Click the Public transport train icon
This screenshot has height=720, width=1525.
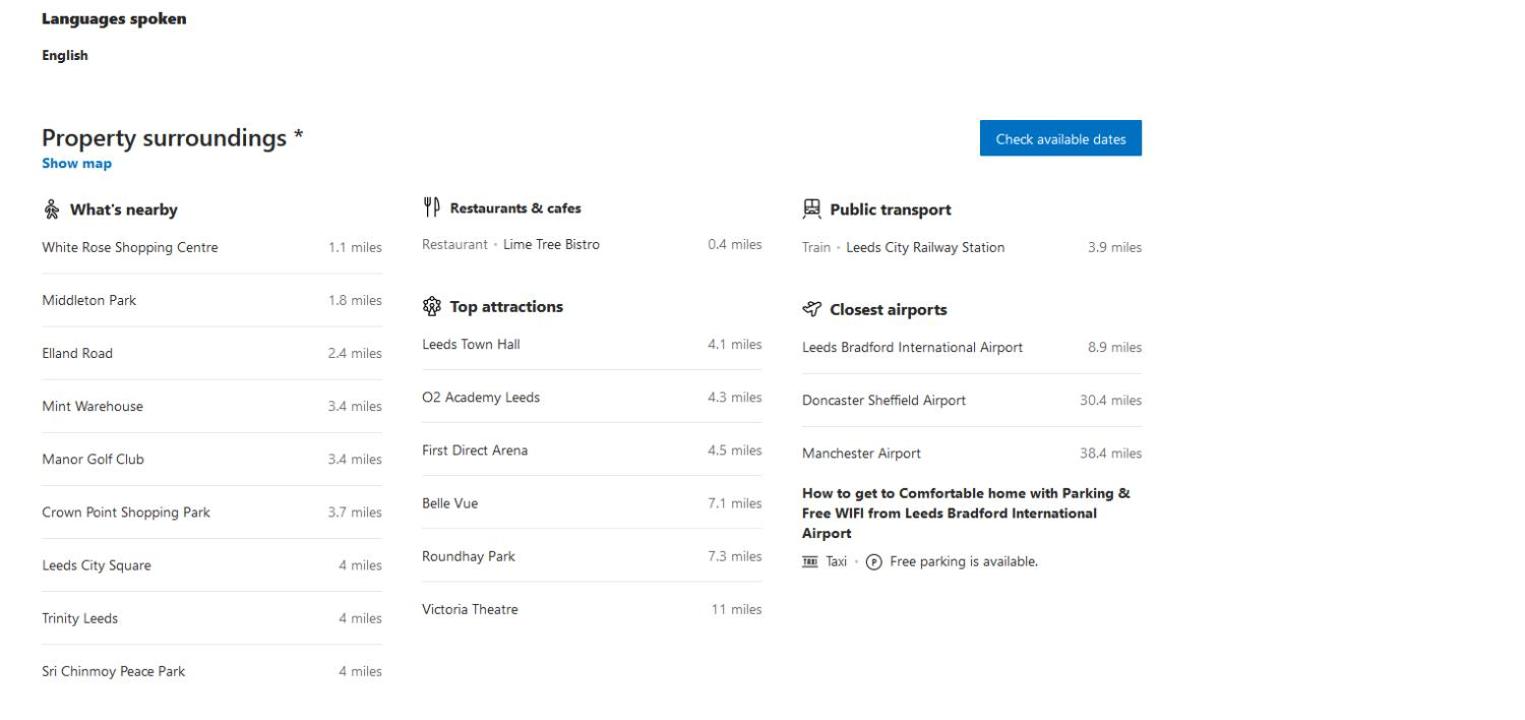pyautogui.click(x=811, y=209)
